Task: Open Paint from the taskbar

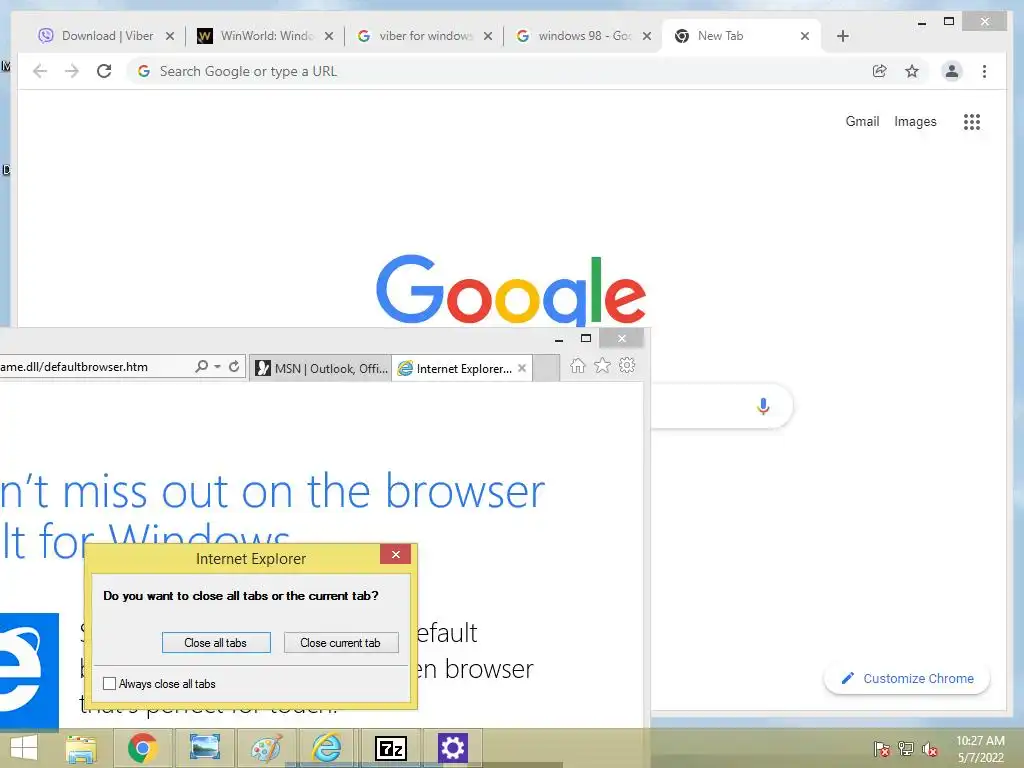Action: pyautogui.click(x=266, y=748)
